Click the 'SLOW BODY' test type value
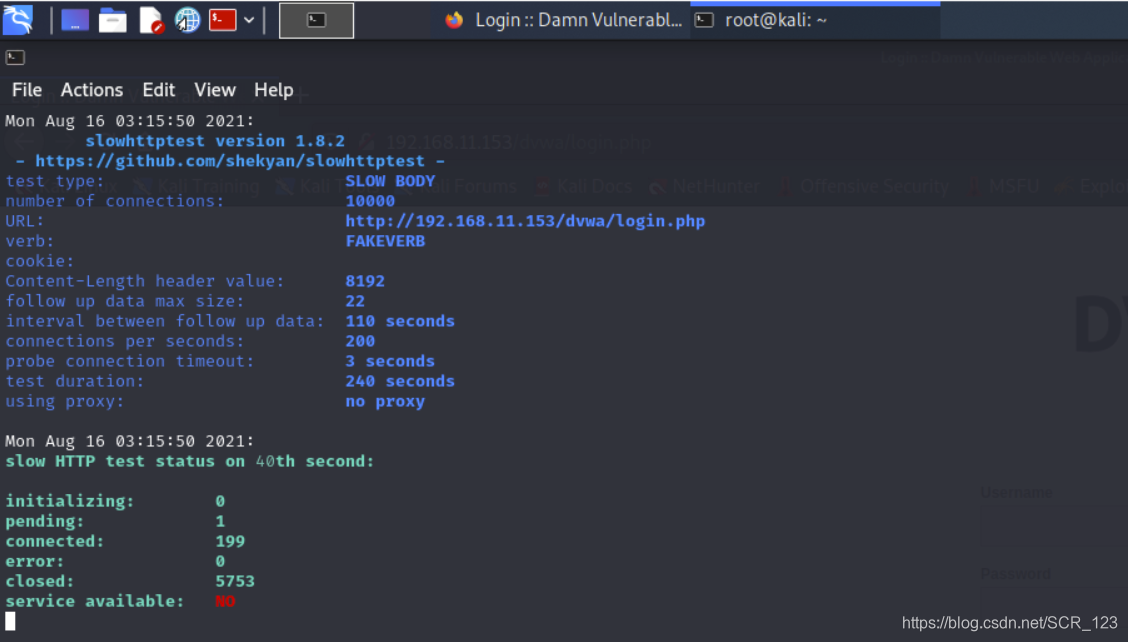This screenshot has height=642, width=1128. pos(390,181)
